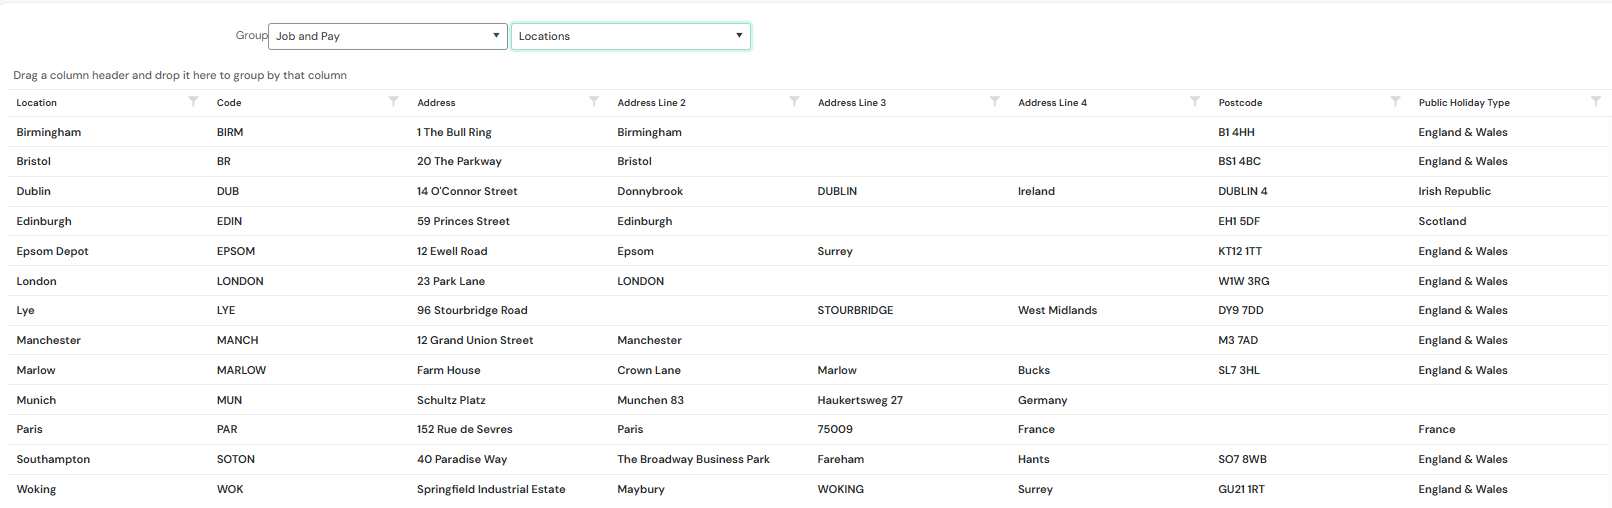Screen dimensions: 1612x508
Task: Click Donnybrook address line cell
Action: pyautogui.click(x=650, y=191)
